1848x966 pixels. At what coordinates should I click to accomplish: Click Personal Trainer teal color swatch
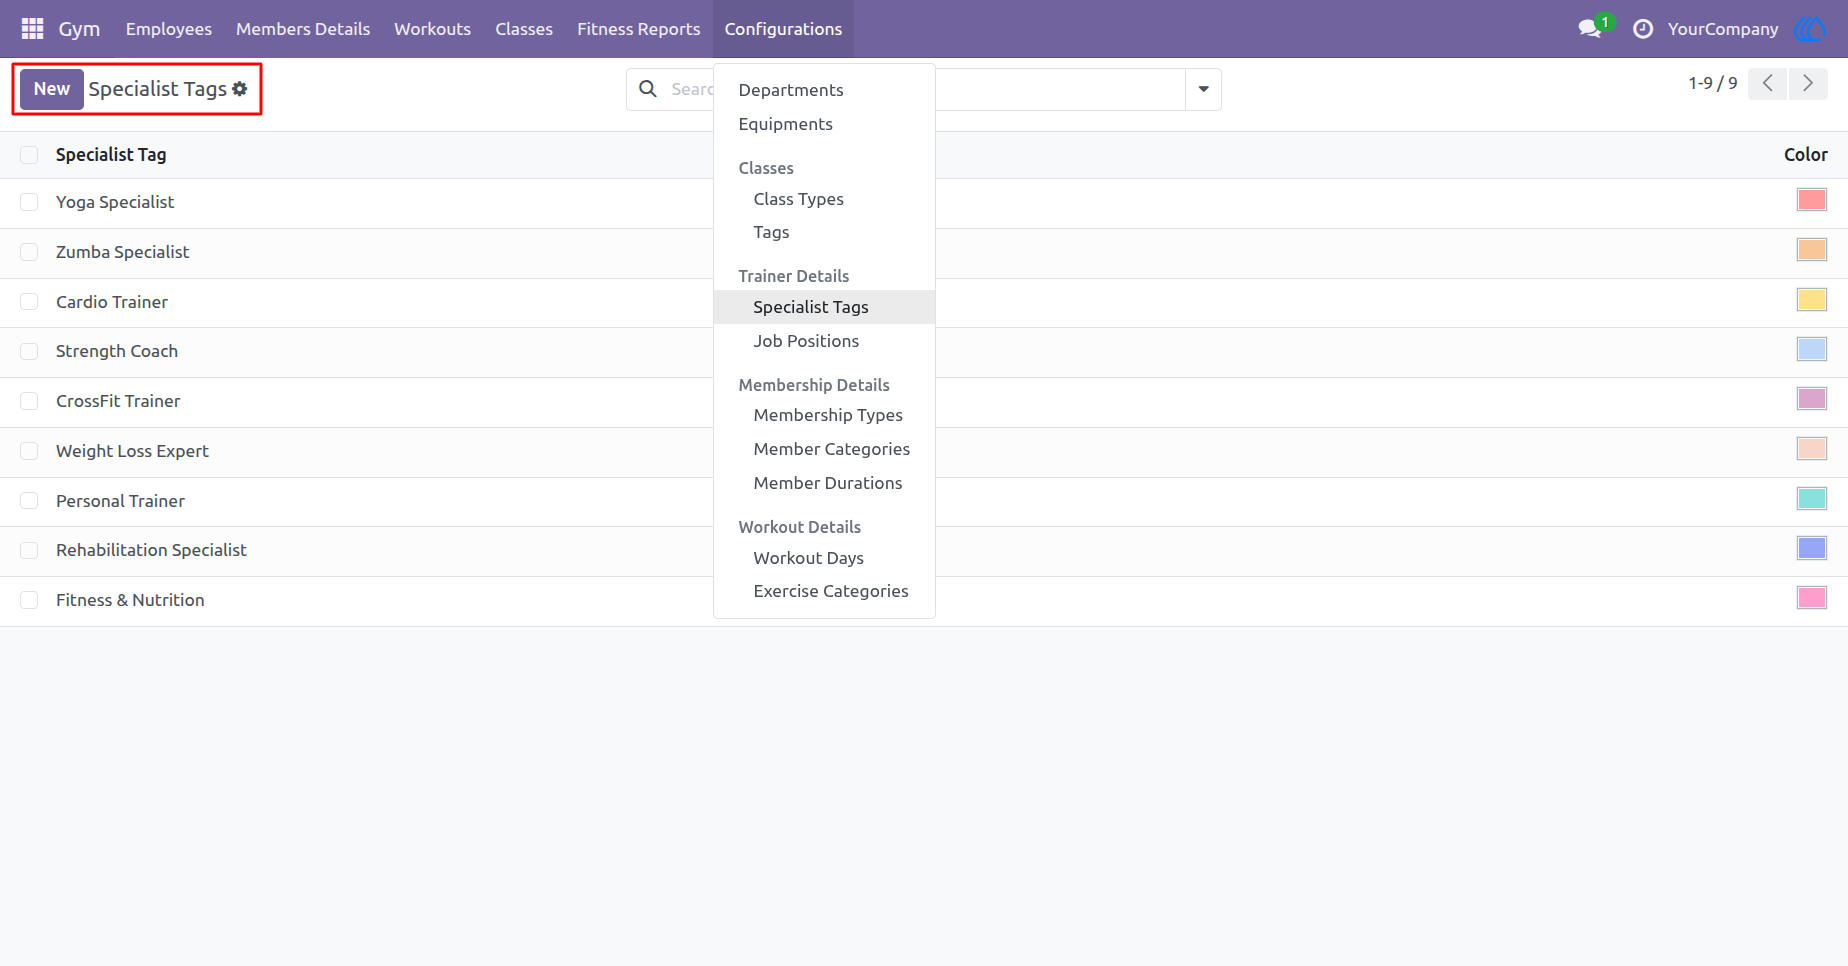(1812, 498)
